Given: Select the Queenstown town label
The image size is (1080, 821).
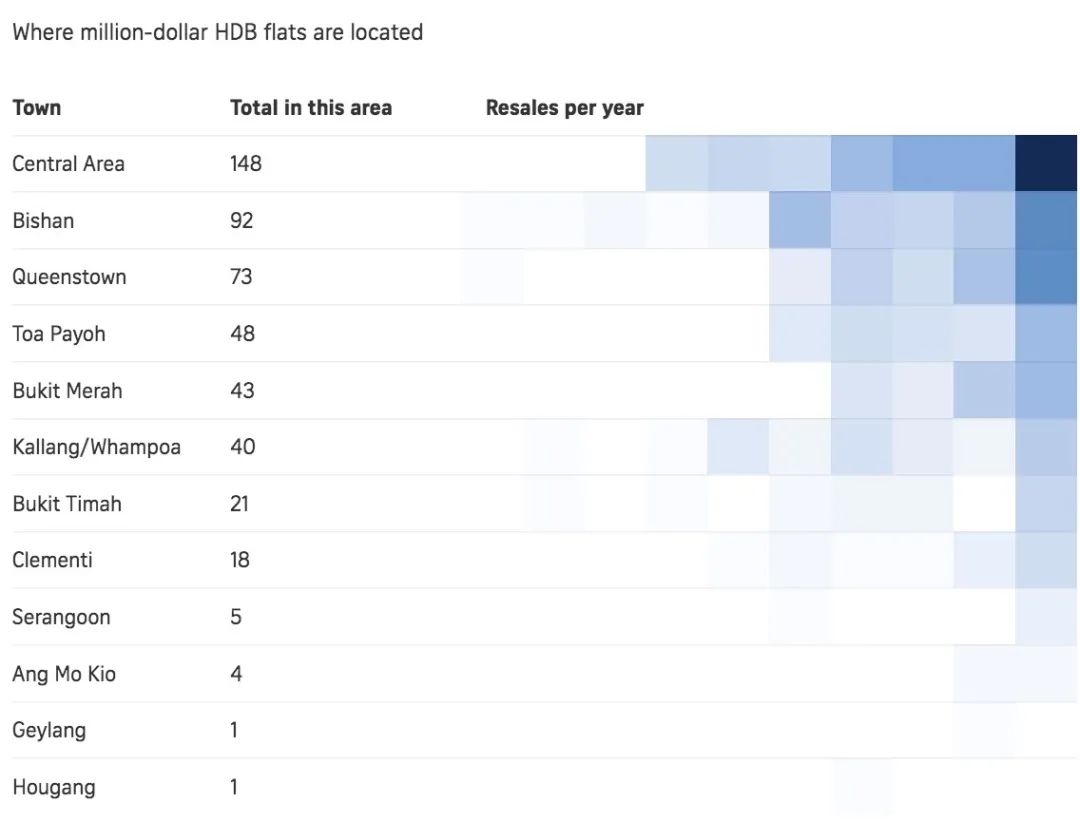Looking at the screenshot, I should point(69,277).
